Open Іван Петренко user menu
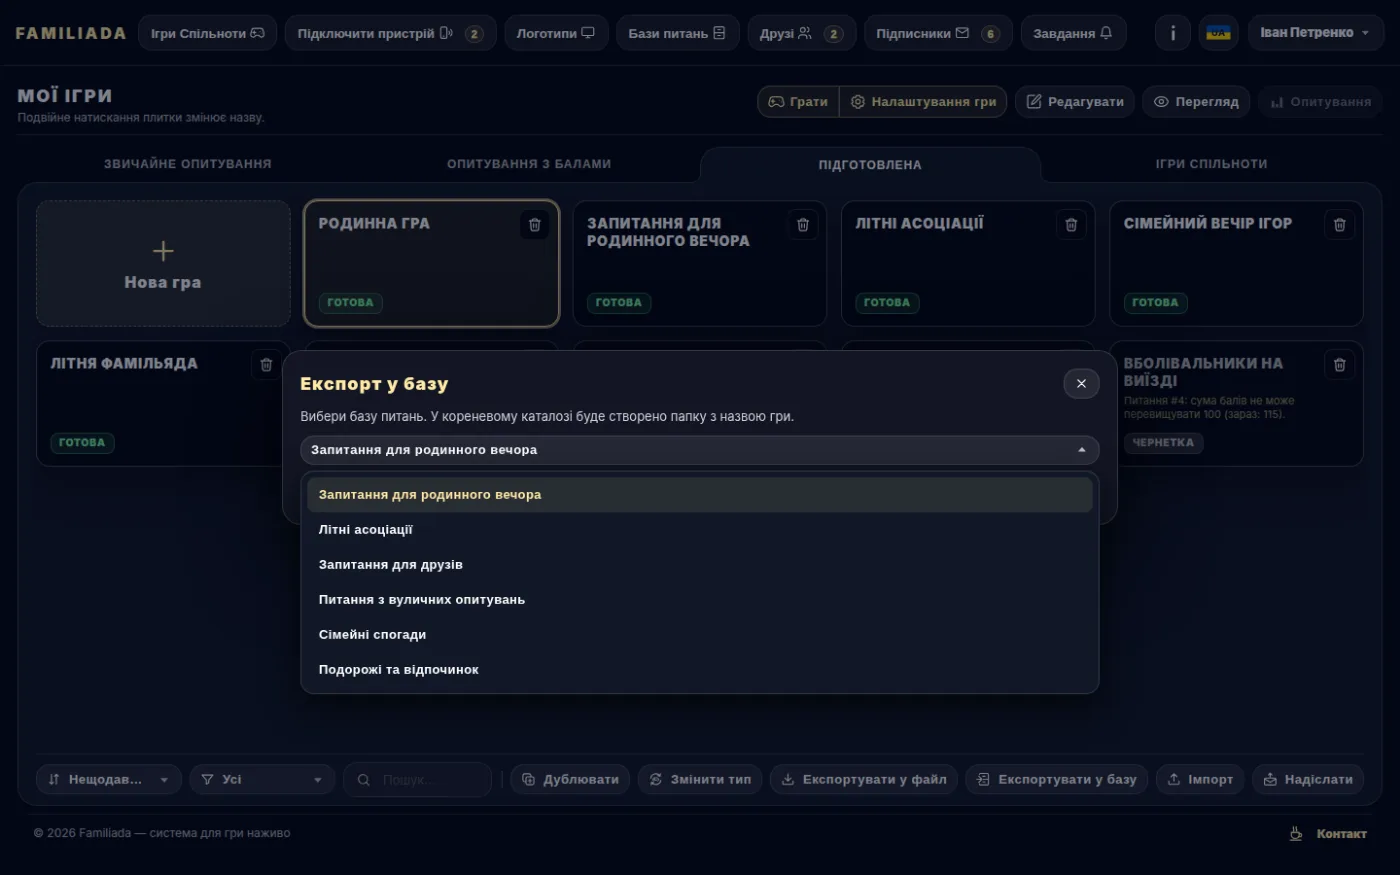 pyautogui.click(x=1315, y=33)
